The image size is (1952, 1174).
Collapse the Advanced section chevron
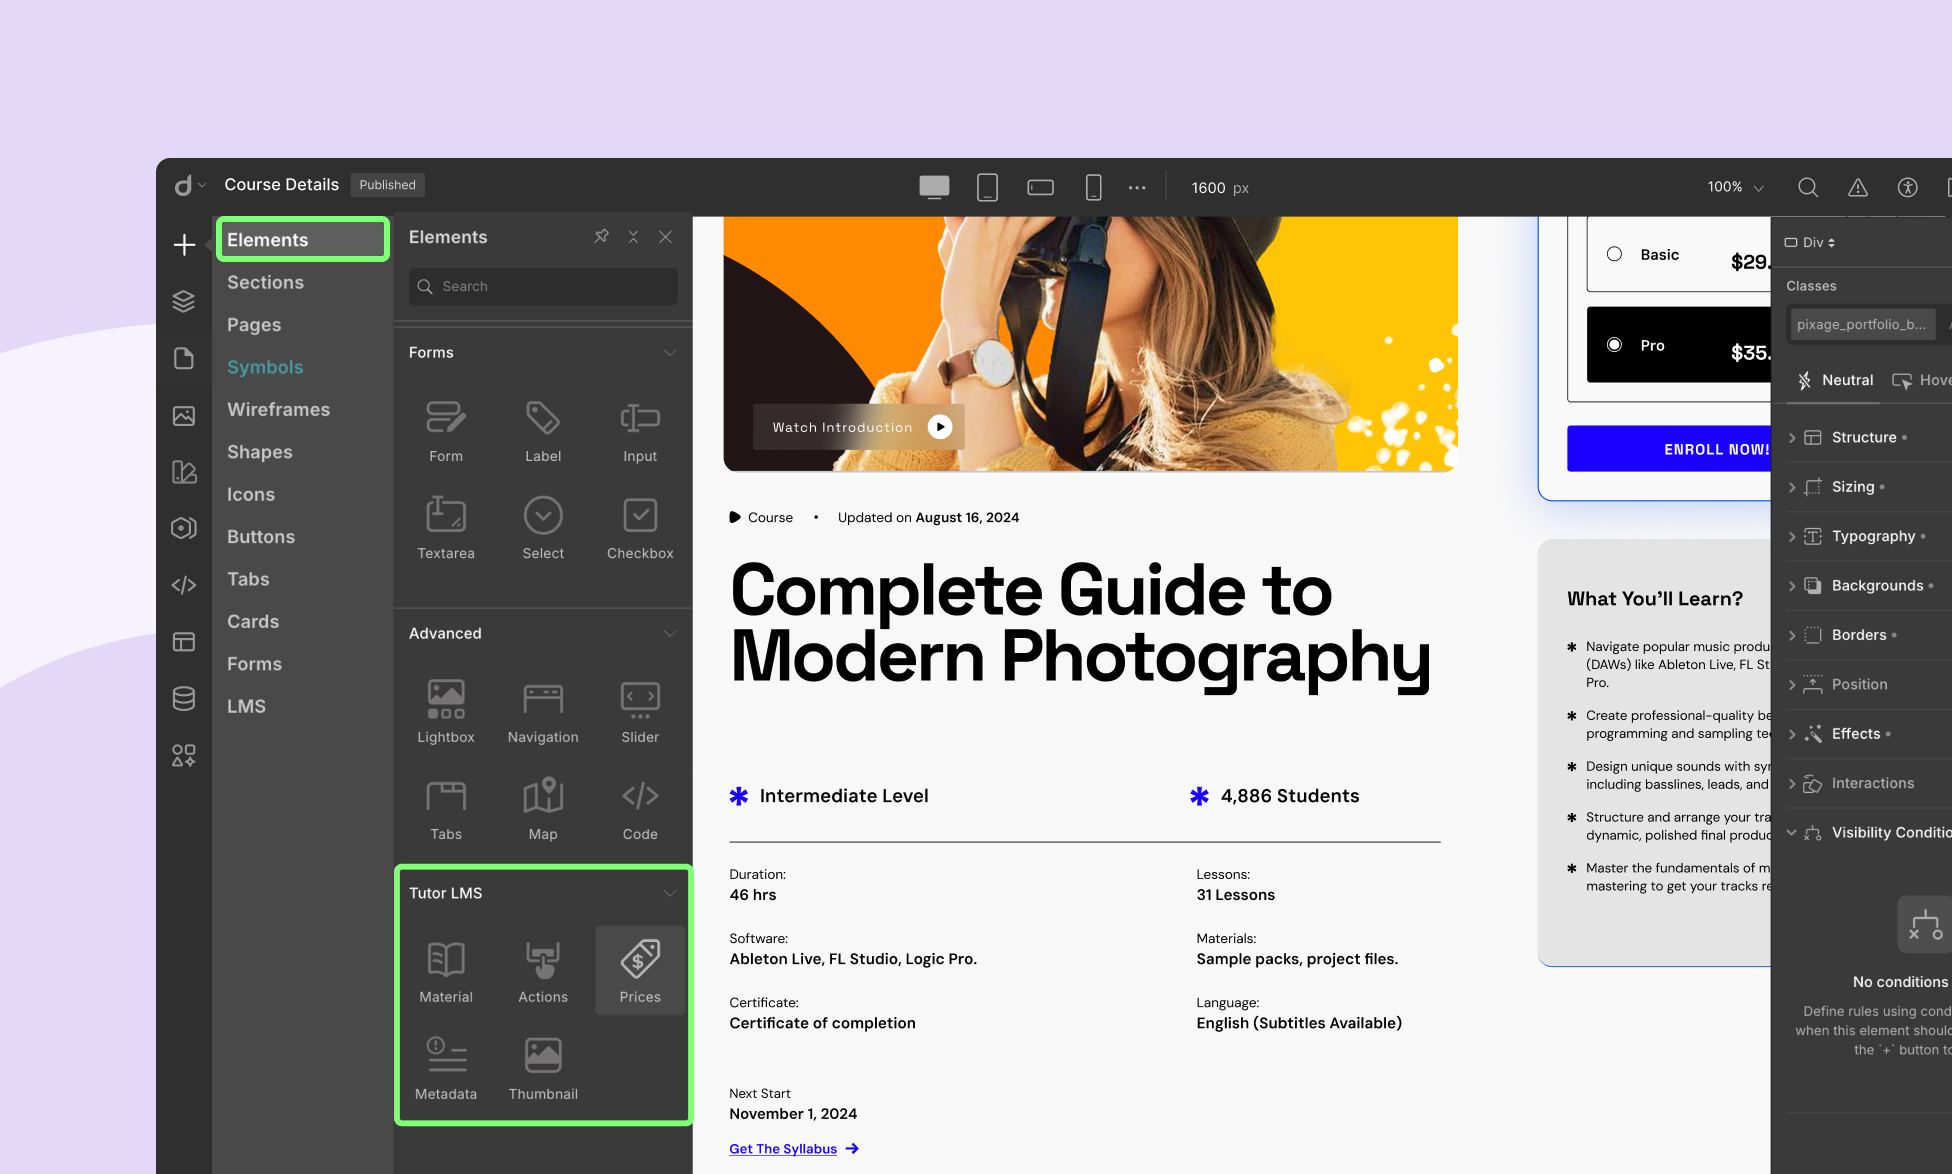point(670,633)
